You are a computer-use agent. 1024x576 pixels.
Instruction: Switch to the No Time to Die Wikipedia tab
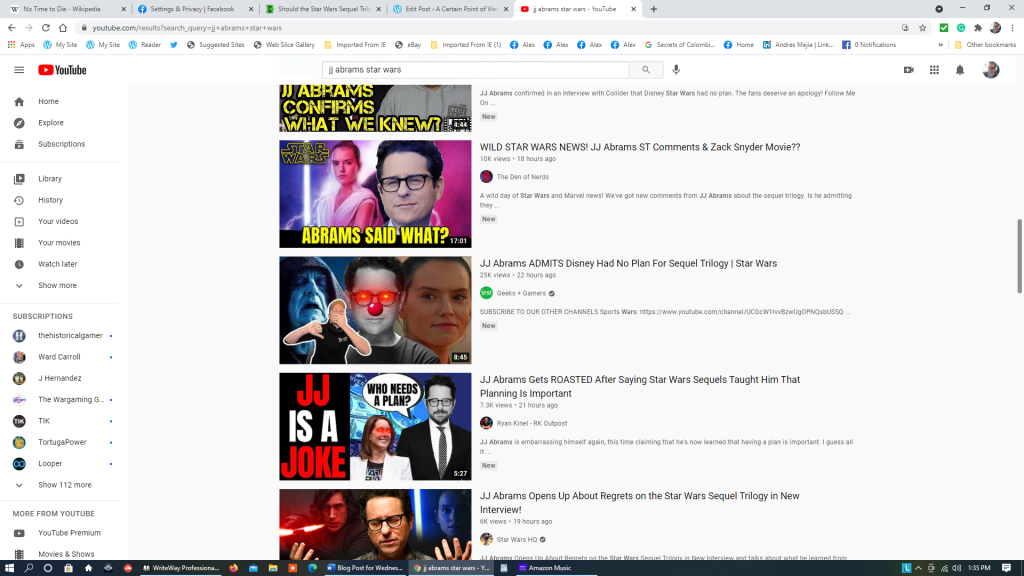tap(66, 9)
